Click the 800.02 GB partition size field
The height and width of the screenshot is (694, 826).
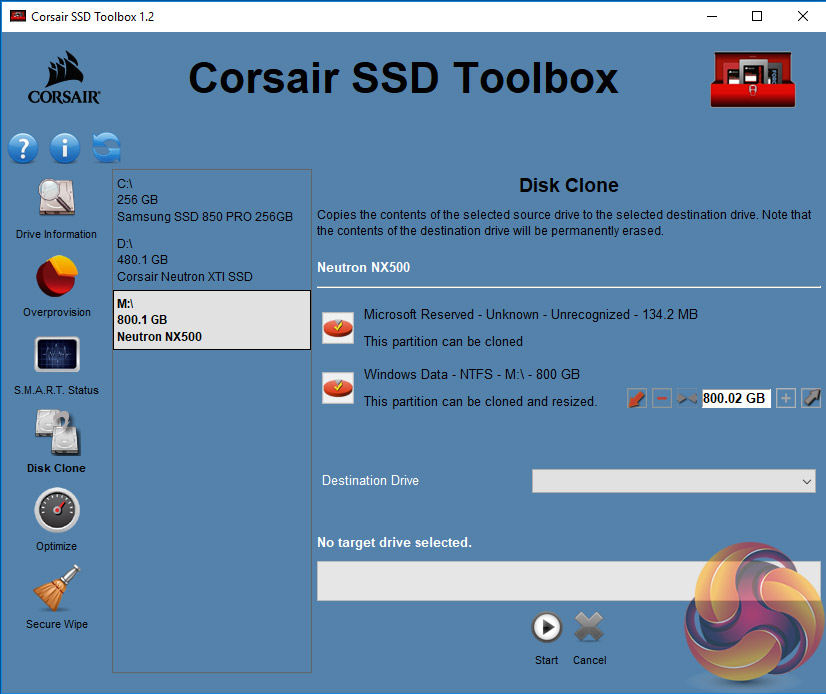[x=735, y=398]
